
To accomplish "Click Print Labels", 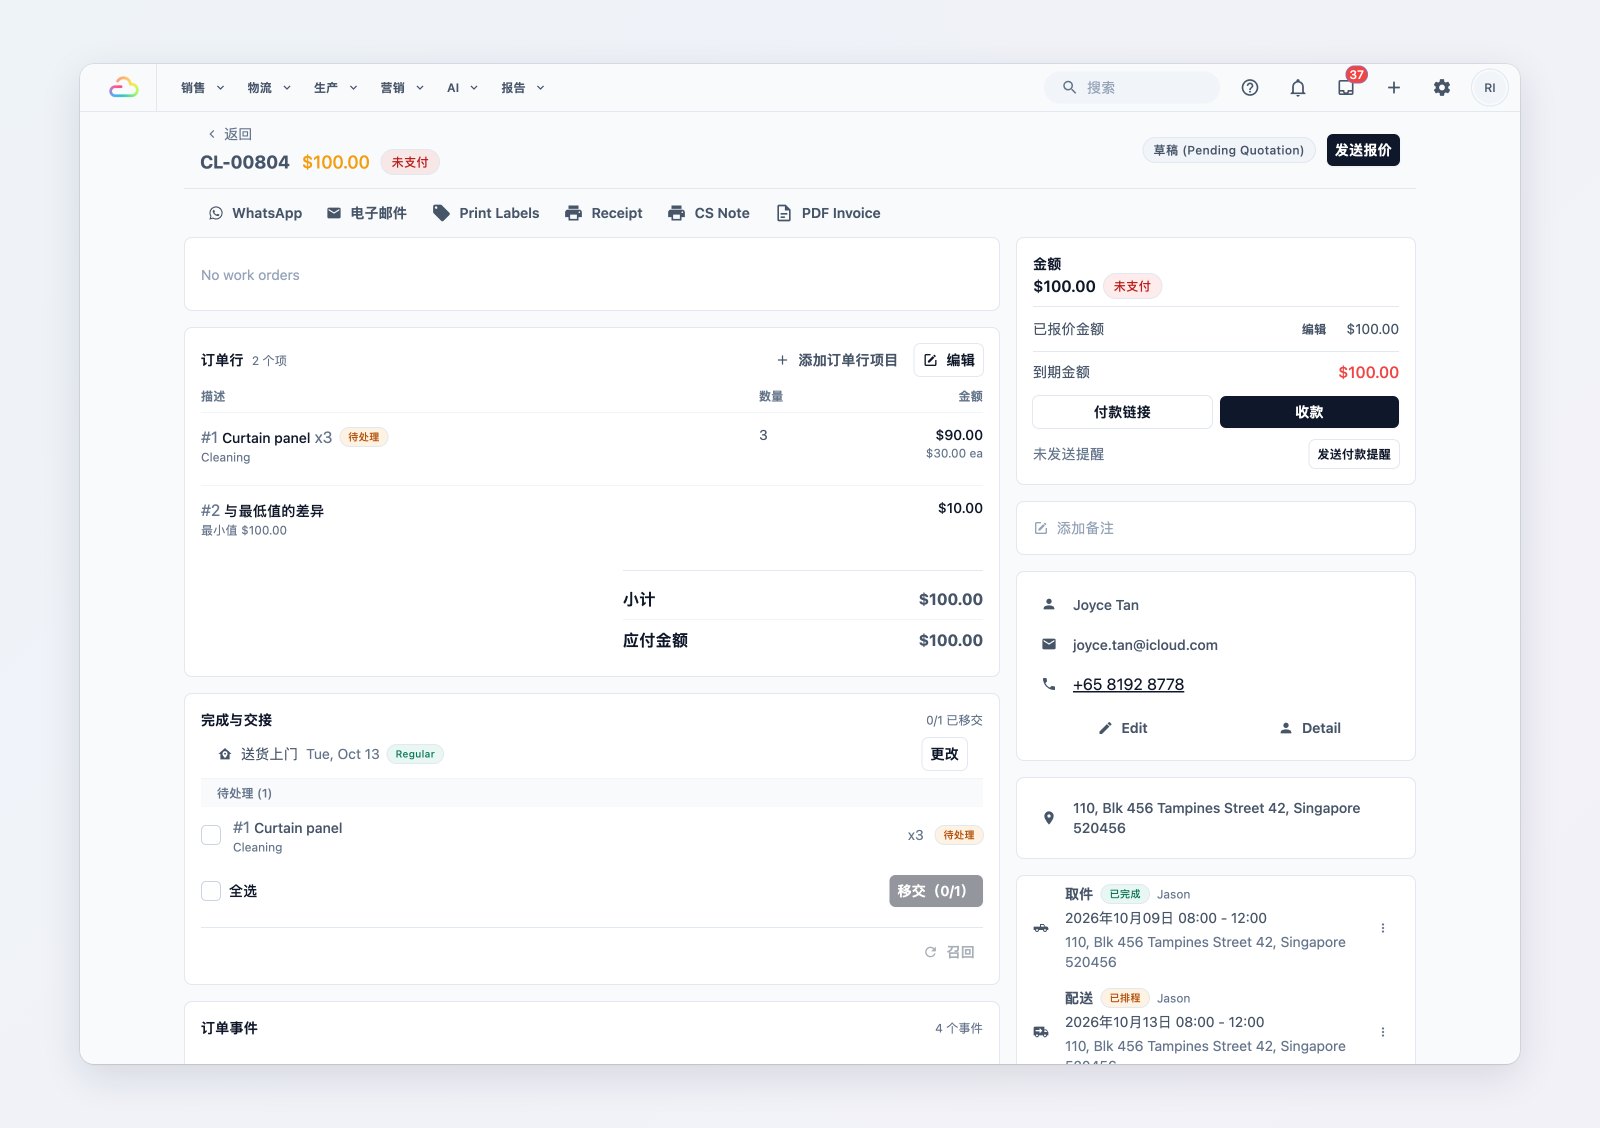I will click(x=486, y=213).
